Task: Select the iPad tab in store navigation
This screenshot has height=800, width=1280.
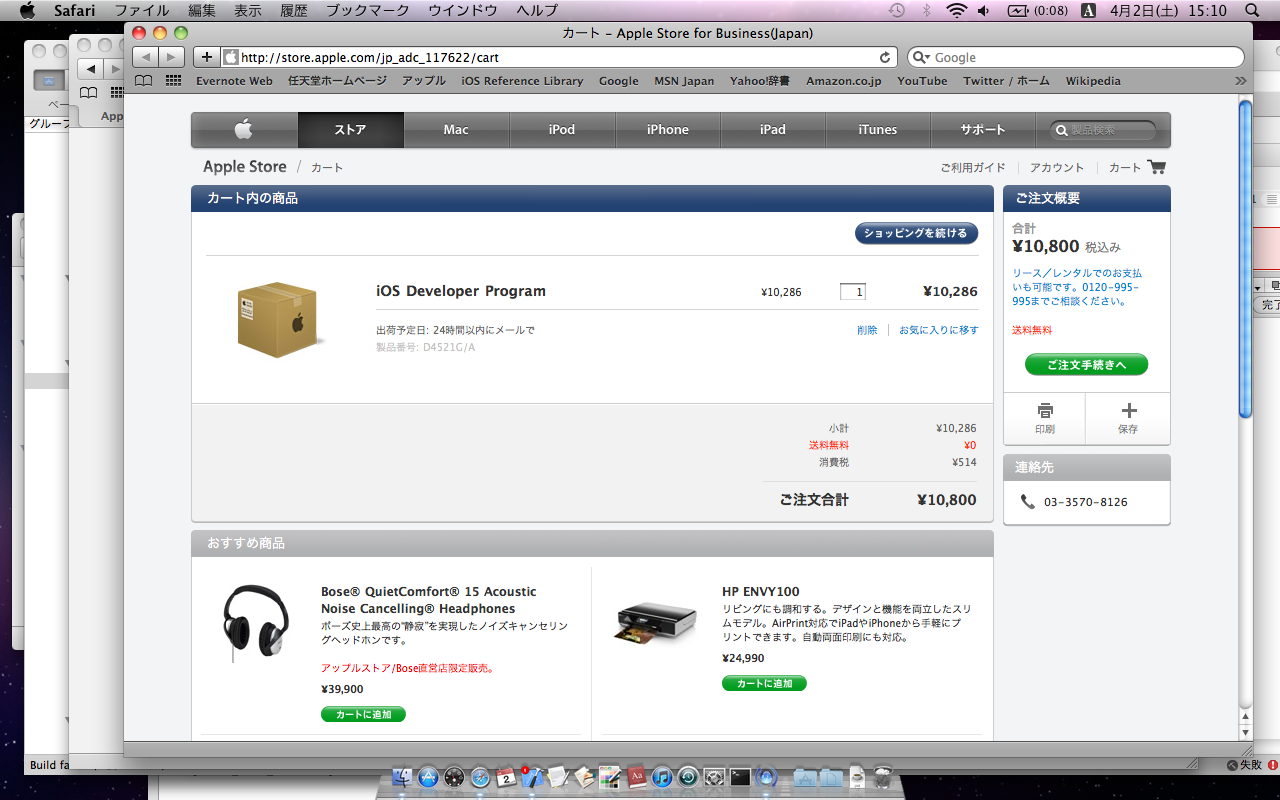Action: (773, 130)
